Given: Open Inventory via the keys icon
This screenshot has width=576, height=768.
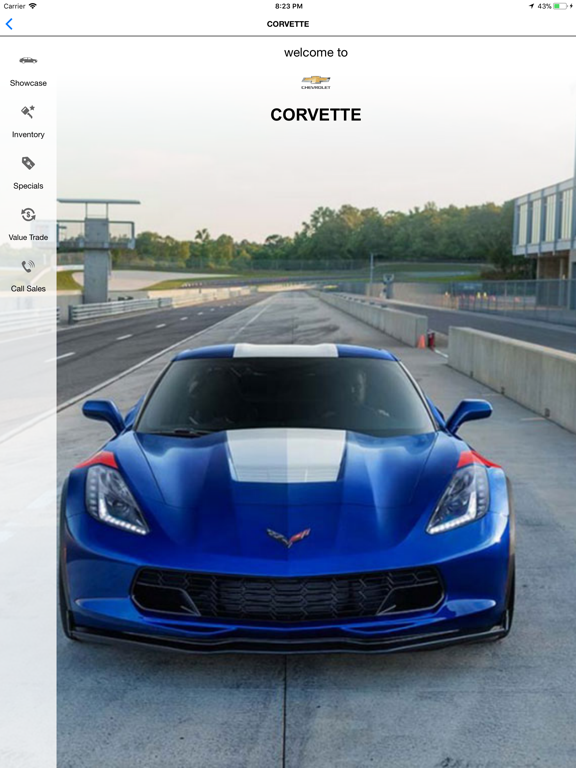Looking at the screenshot, I should point(28,112).
